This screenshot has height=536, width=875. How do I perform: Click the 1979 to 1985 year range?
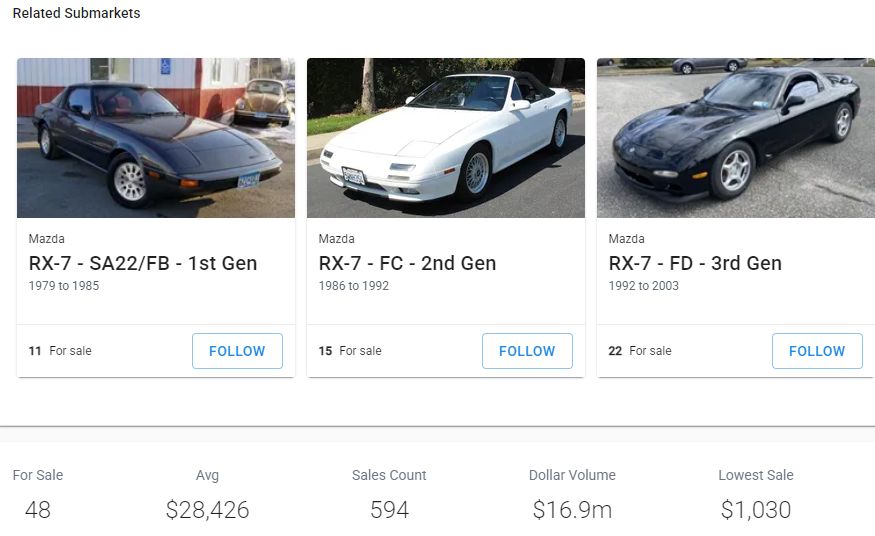coord(64,286)
